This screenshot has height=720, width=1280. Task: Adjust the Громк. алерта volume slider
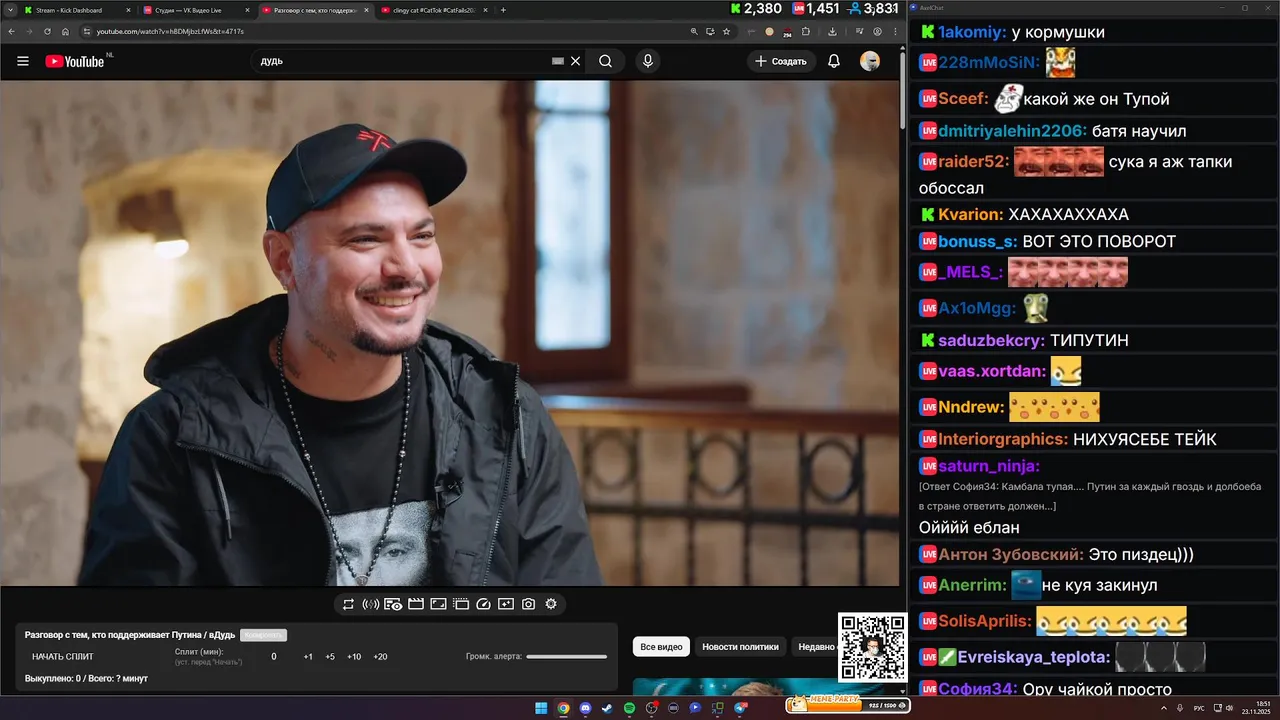click(x=566, y=657)
